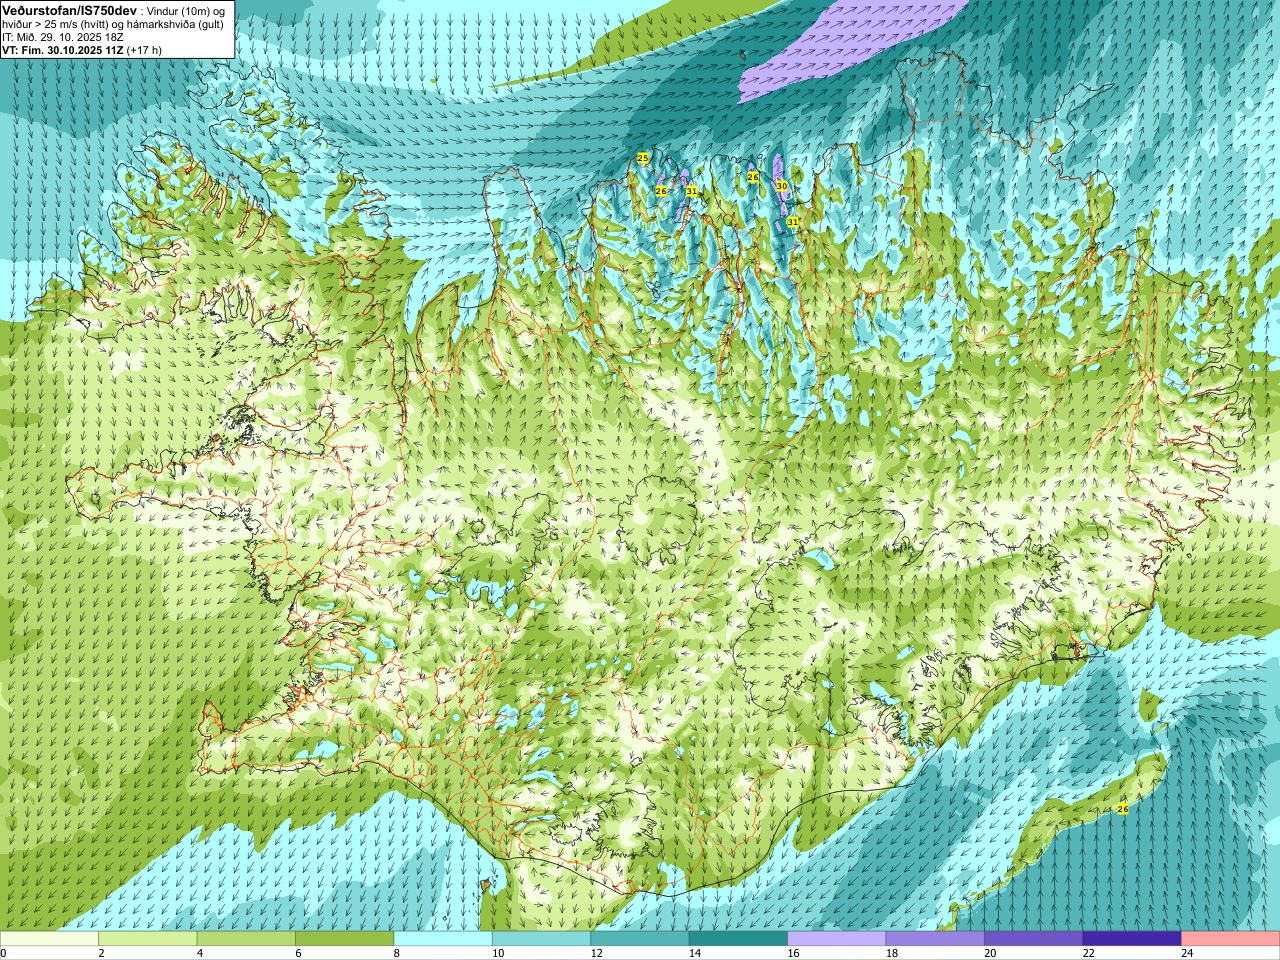Select the "hviður > 25 m/s (hvítt) og hámarkshviða (gult)" line

coord(113,24)
